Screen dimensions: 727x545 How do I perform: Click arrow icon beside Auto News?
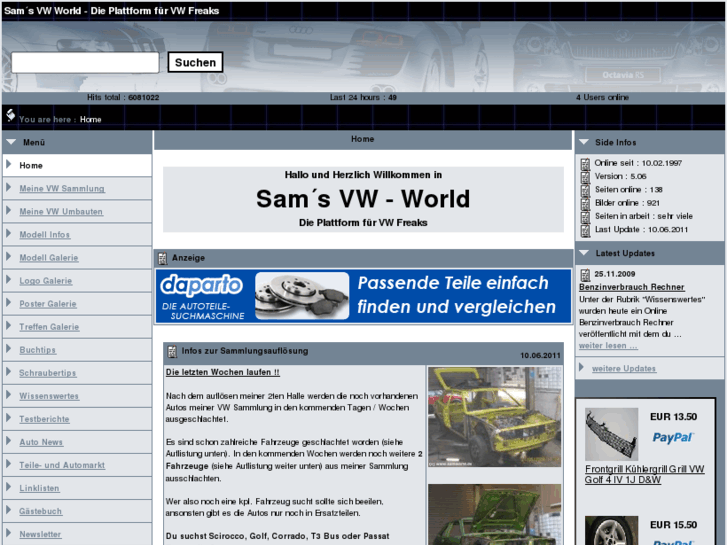point(8,441)
